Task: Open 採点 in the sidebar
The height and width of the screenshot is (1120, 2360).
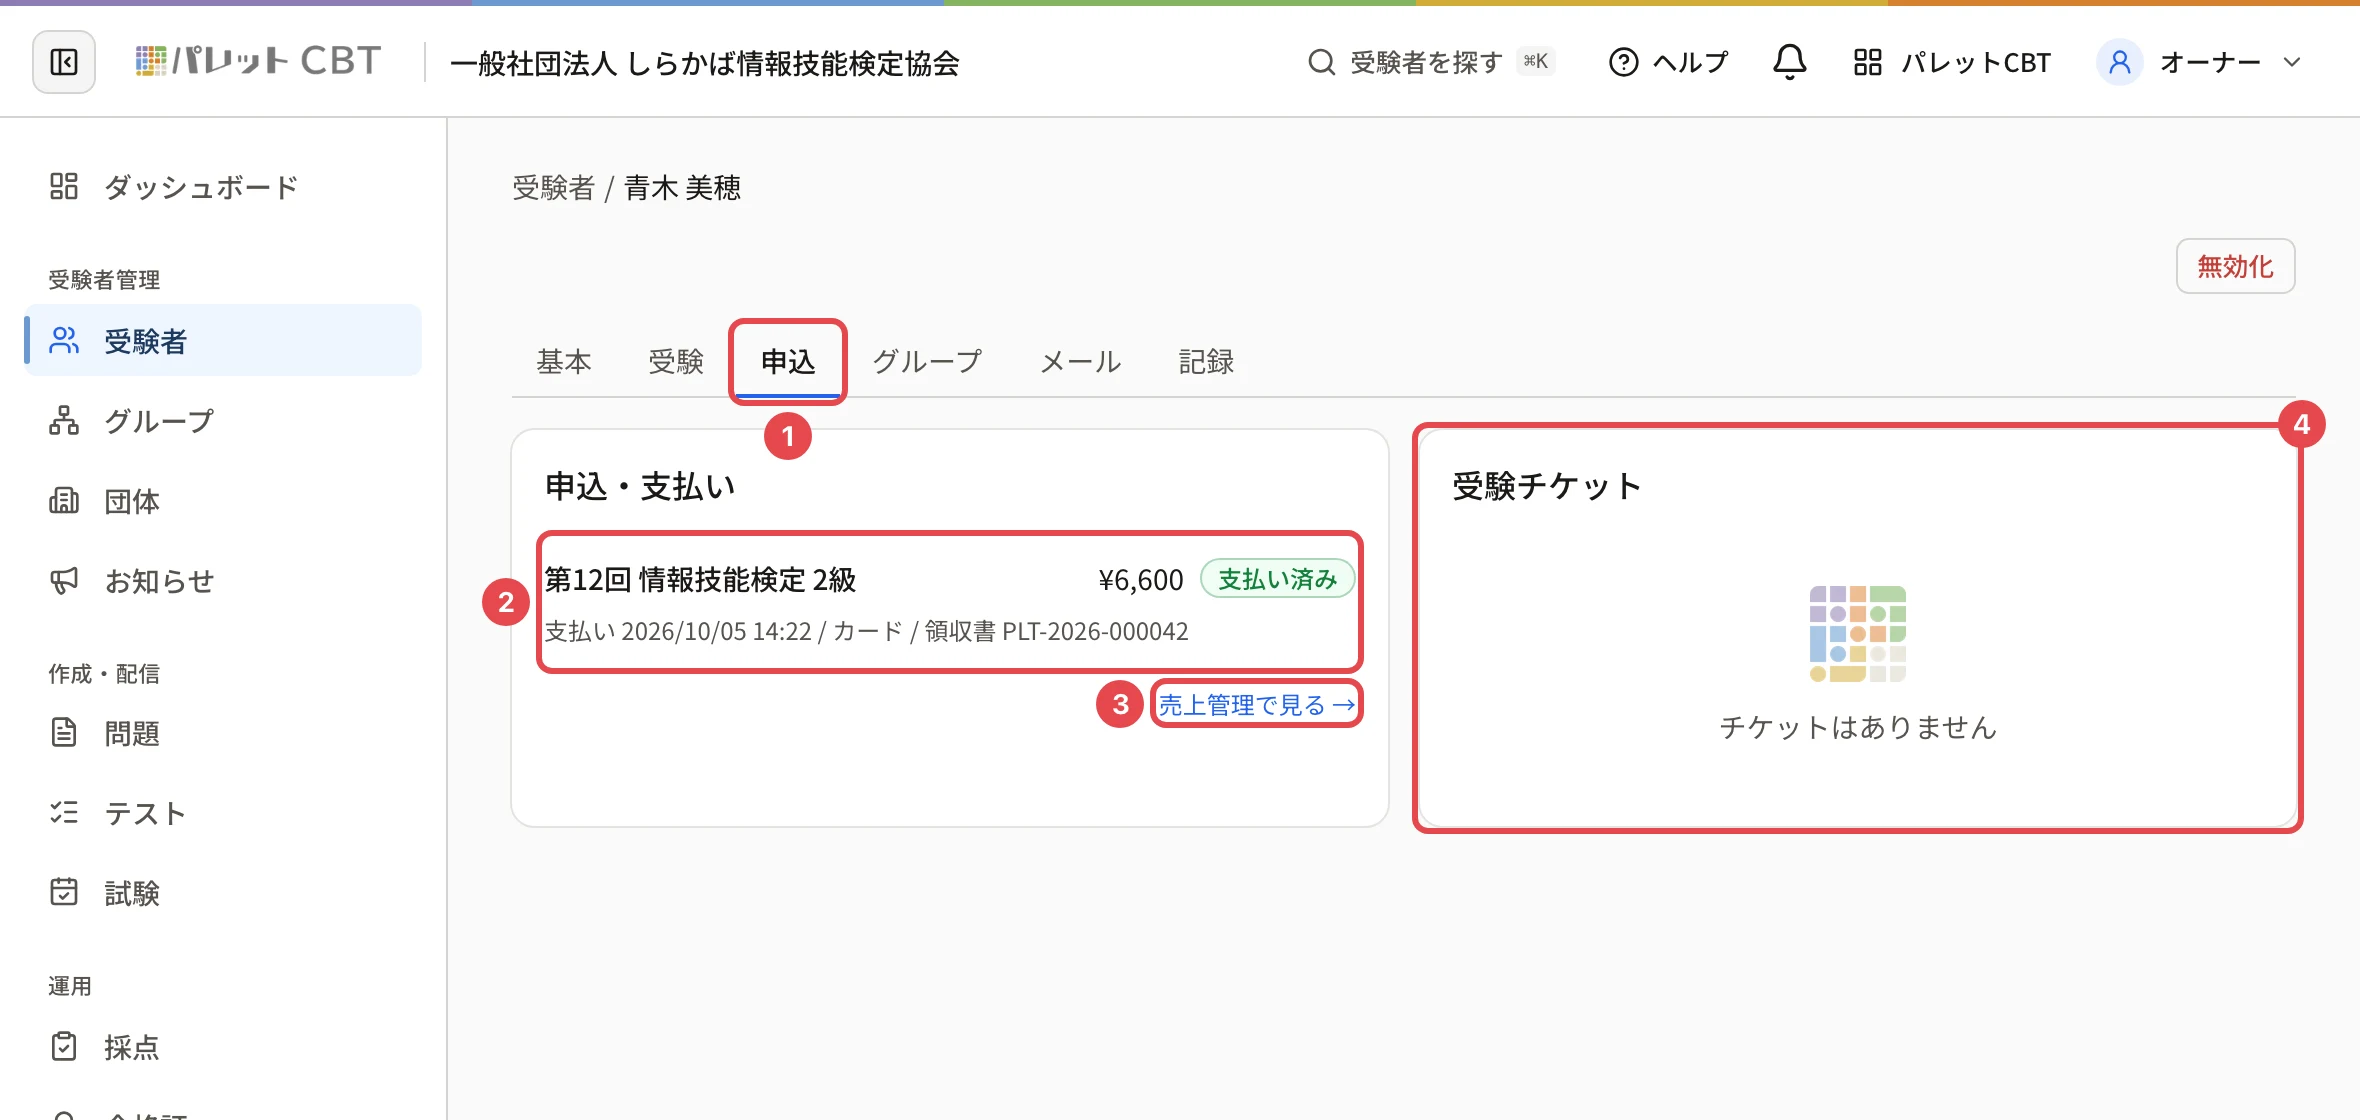Action: [x=223, y=1047]
